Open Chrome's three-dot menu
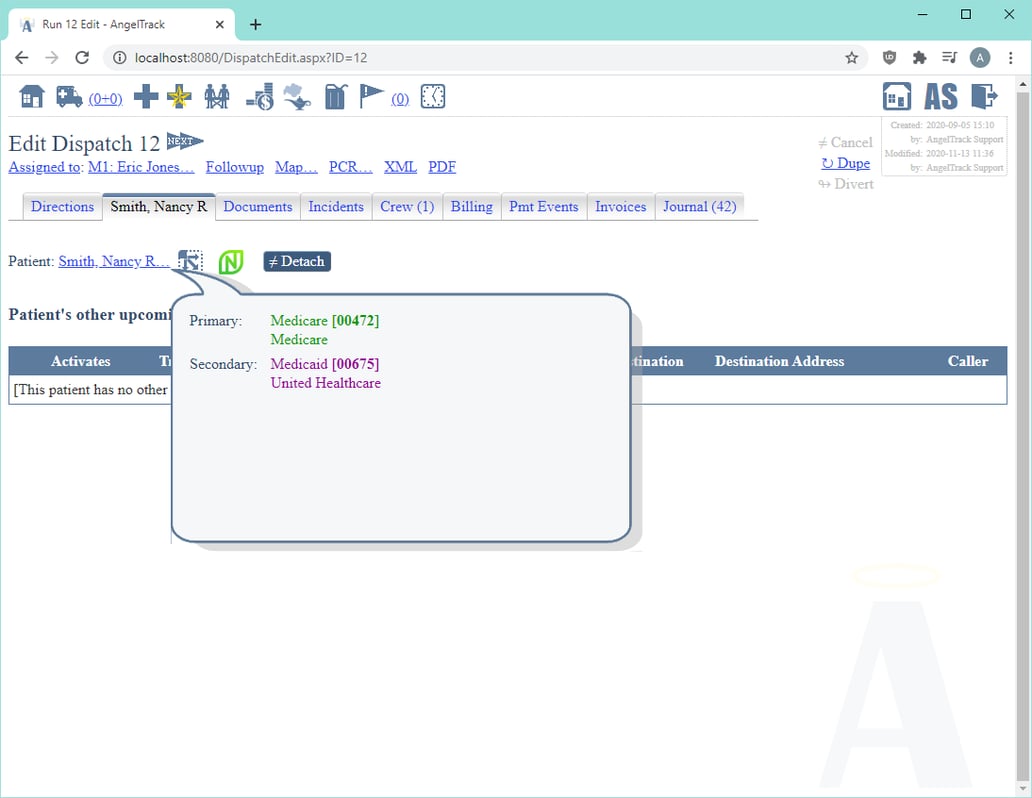The image size is (1032, 798). 1011,59
